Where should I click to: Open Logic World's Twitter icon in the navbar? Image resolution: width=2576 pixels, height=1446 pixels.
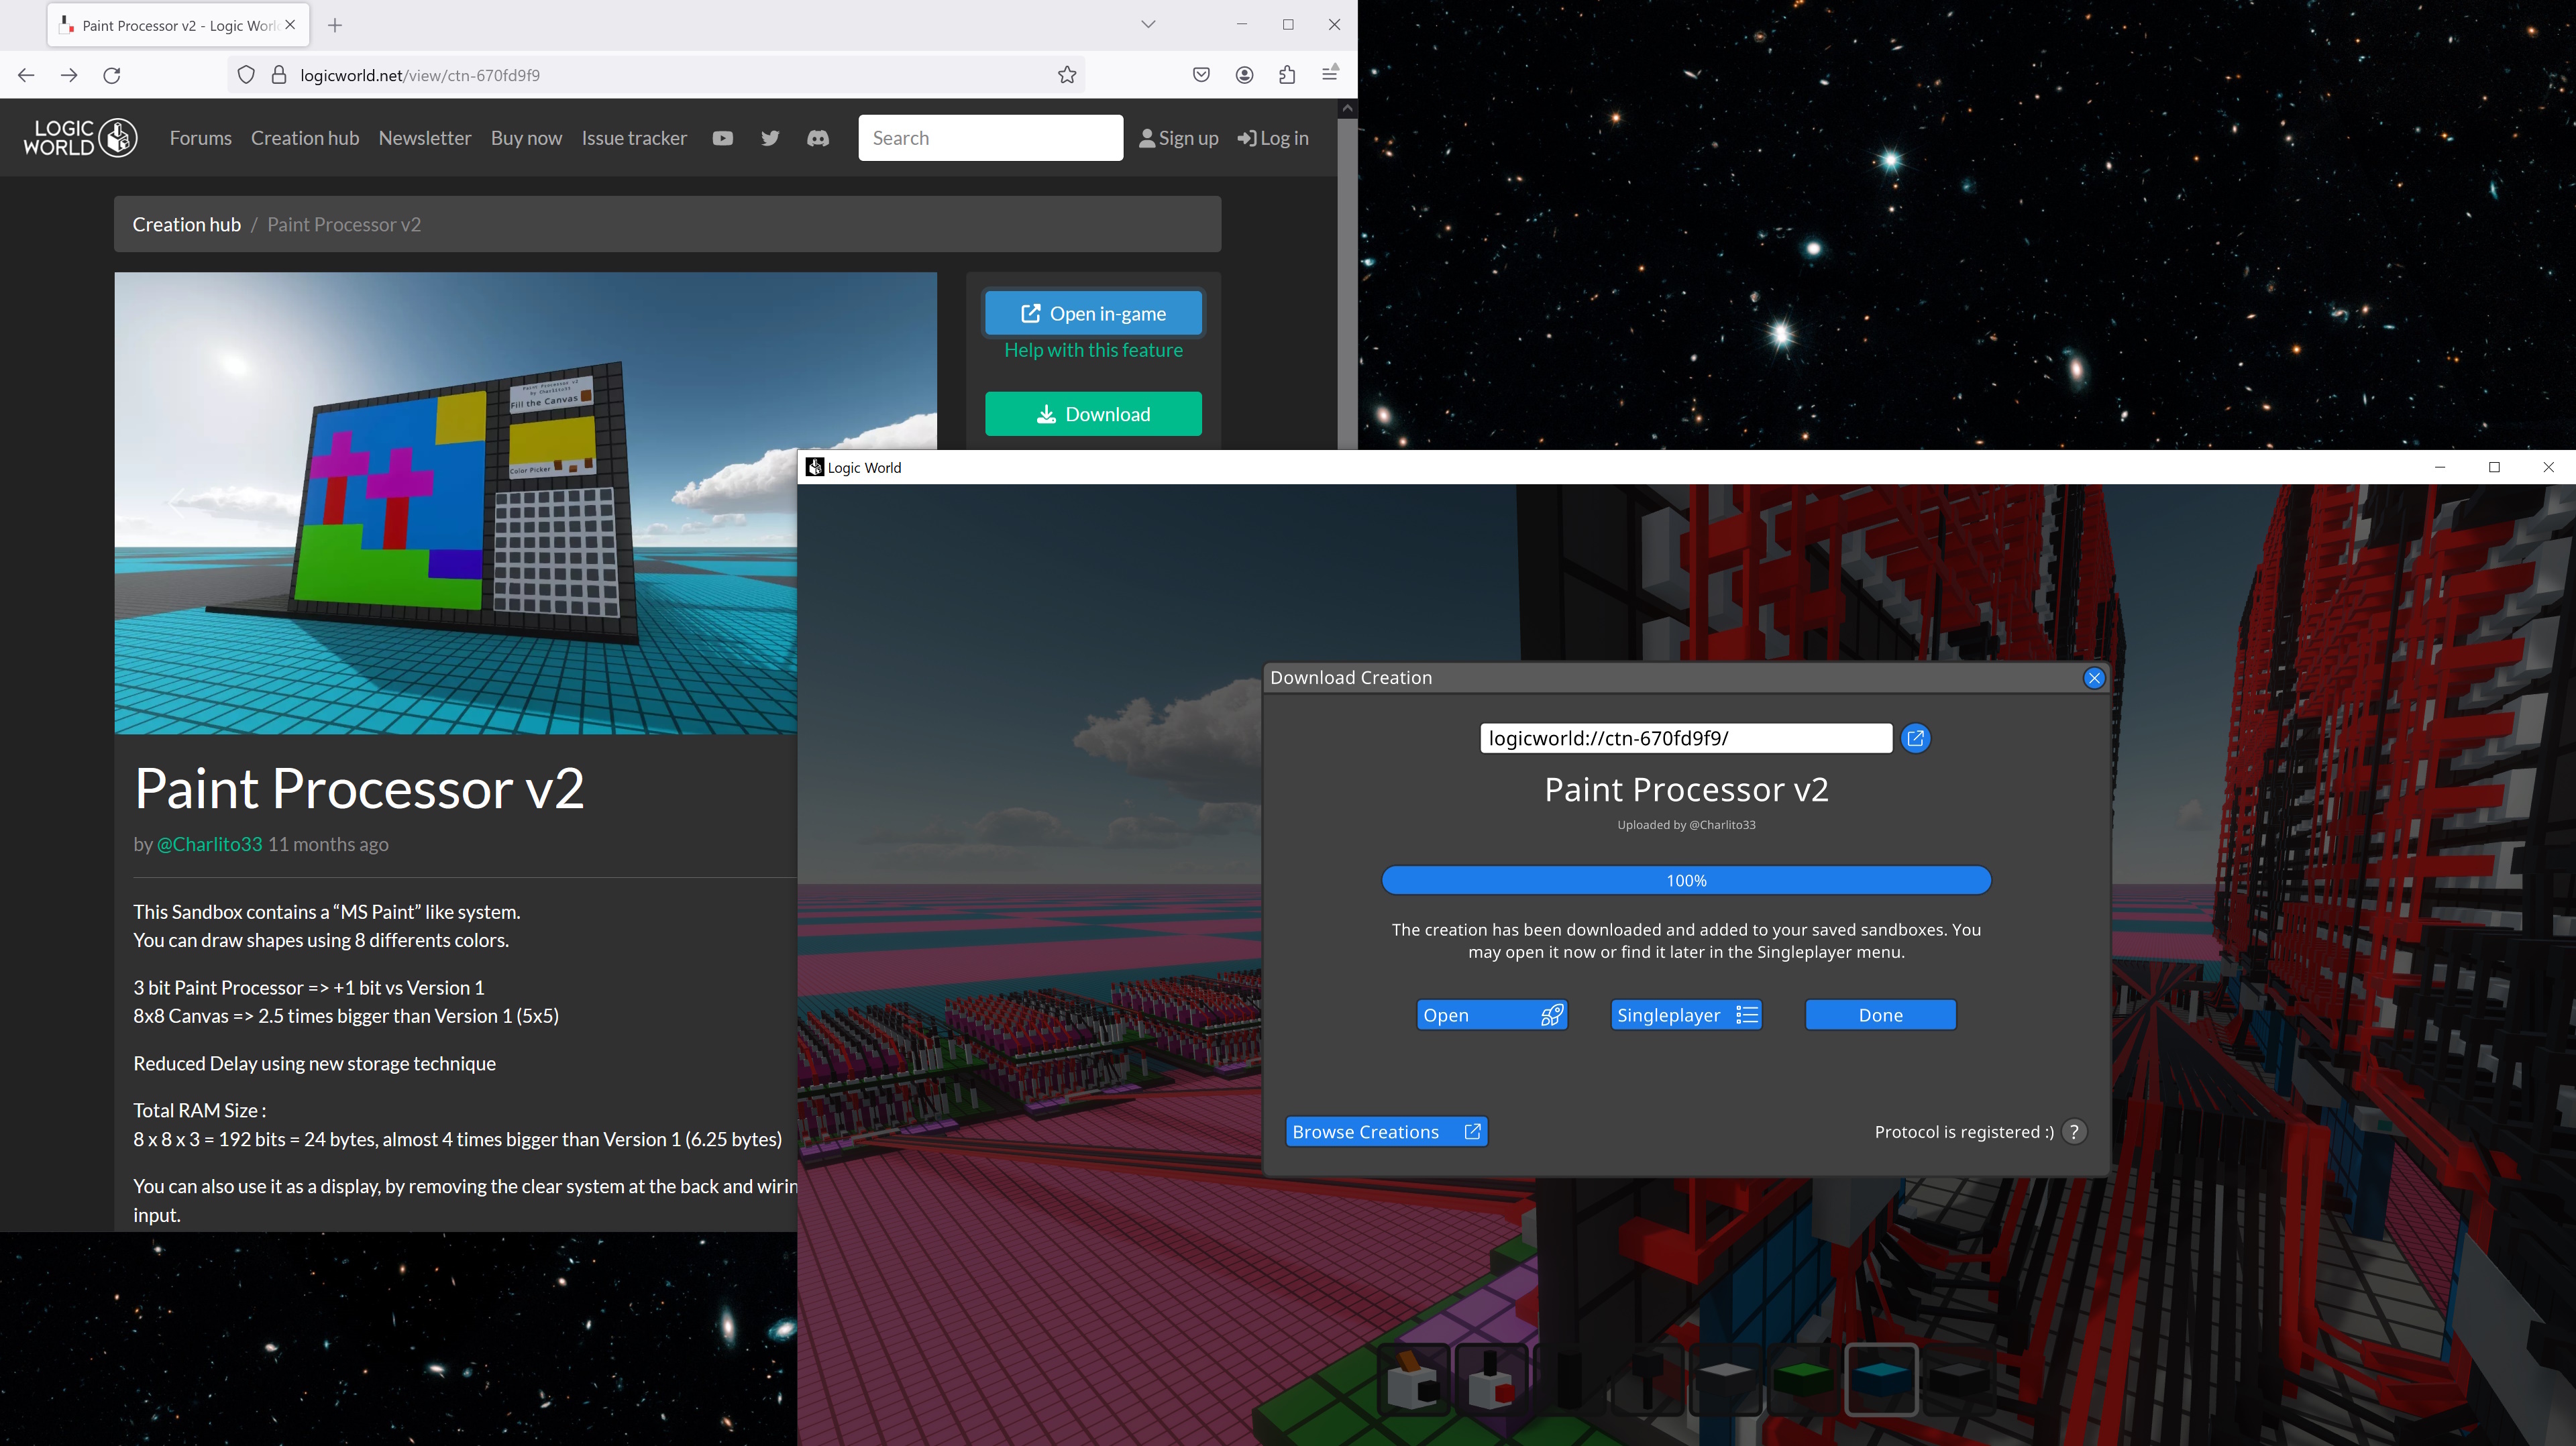(x=770, y=138)
